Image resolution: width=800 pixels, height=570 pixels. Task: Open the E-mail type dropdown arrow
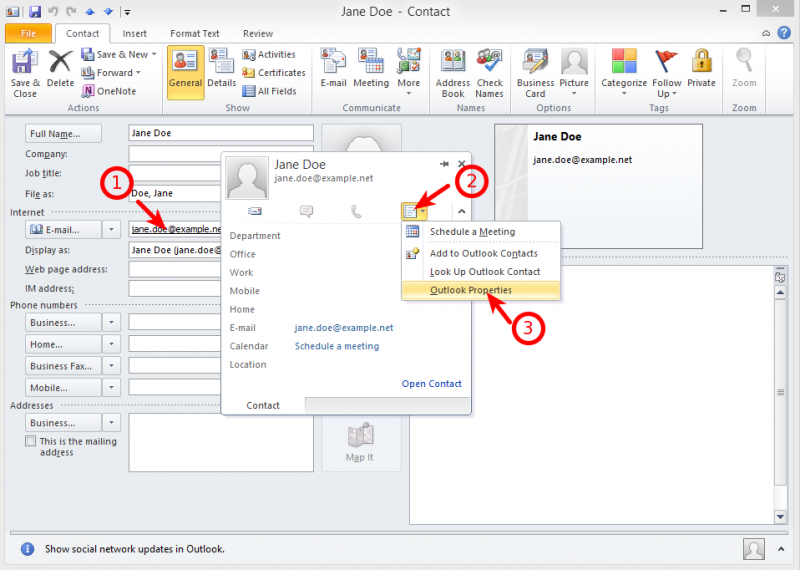[x=111, y=230]
